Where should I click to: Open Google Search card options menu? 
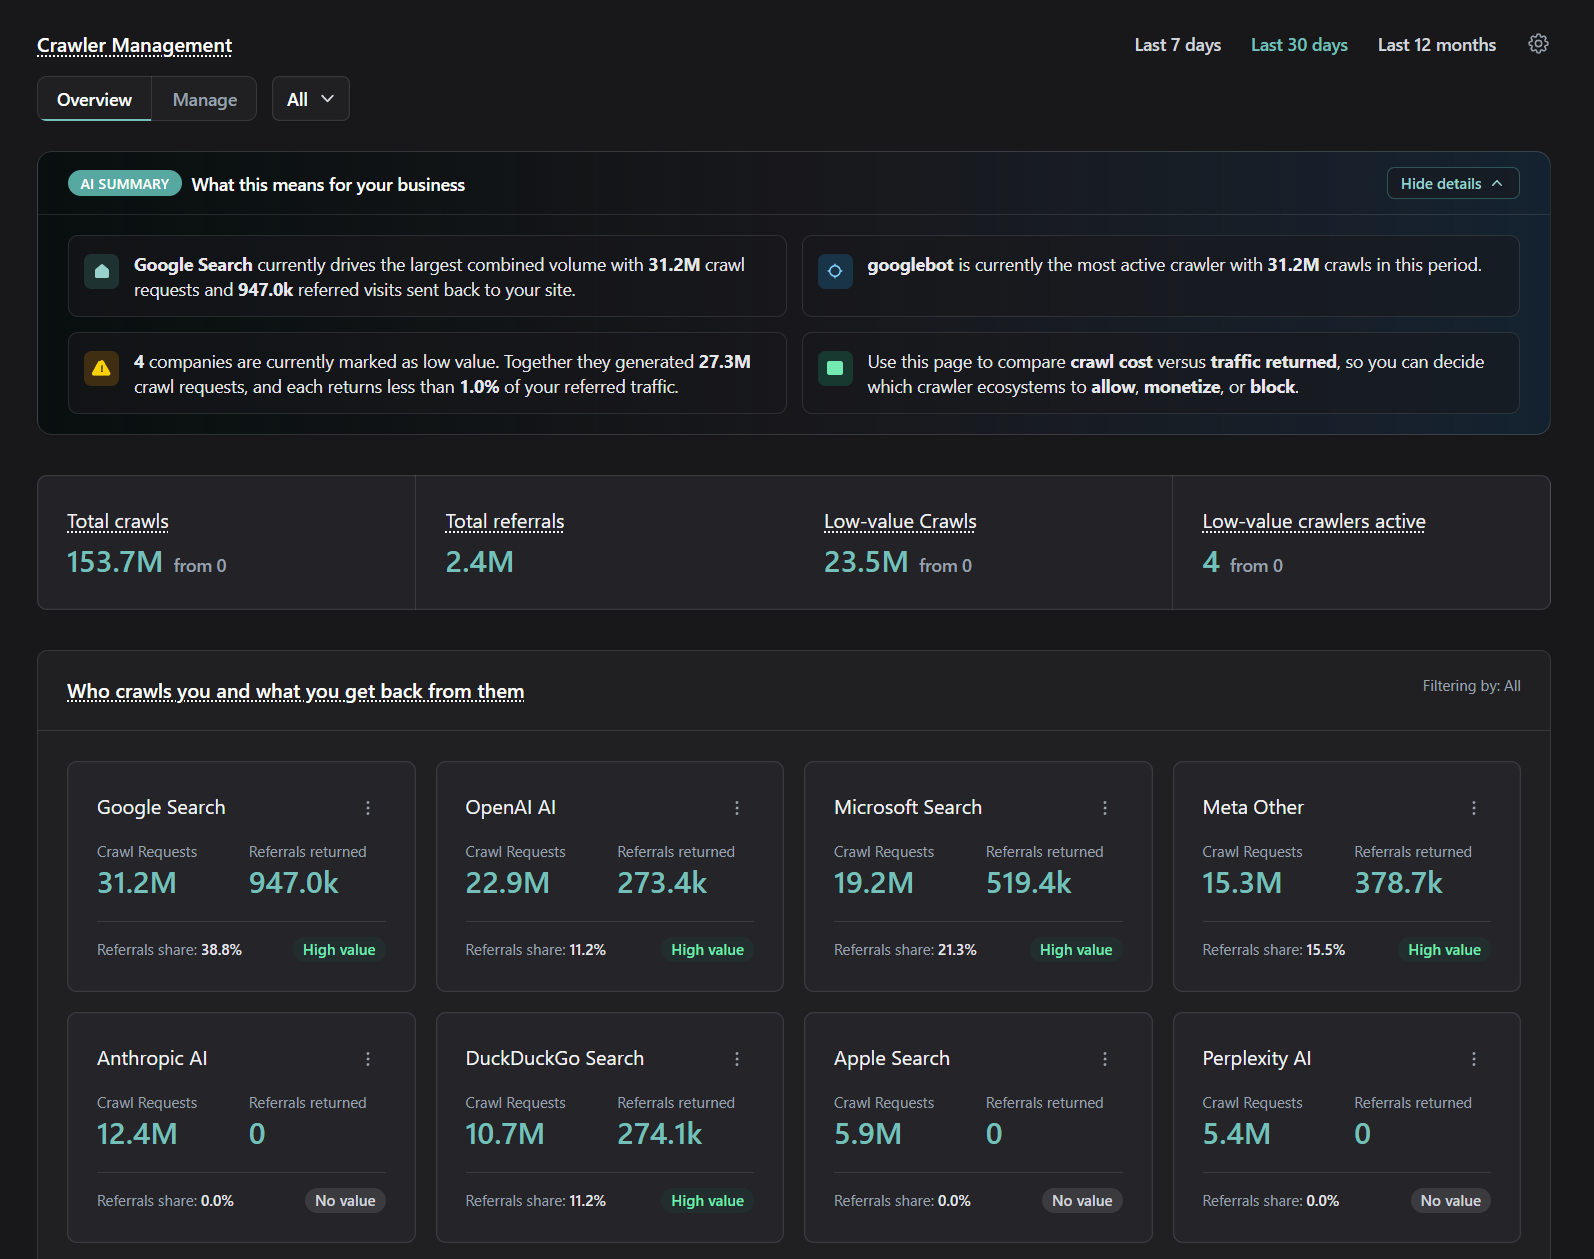pyautogui.click(x=368, y=808)
